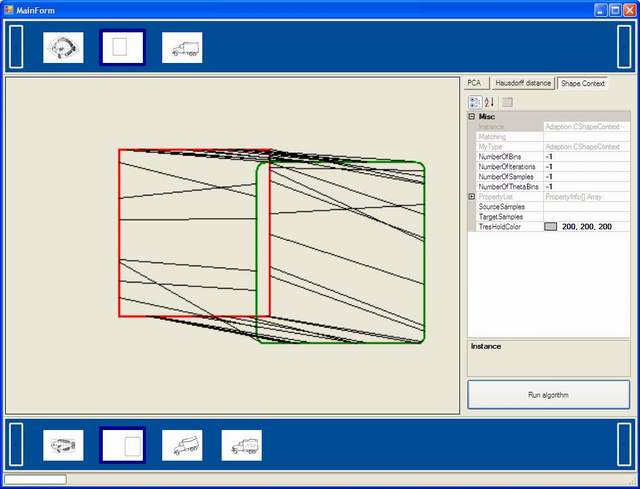This screenshot has height=489, width=640.
Task: Select the TresHoldColor property label
Action: pyautogui.click(x=500, y=227)
